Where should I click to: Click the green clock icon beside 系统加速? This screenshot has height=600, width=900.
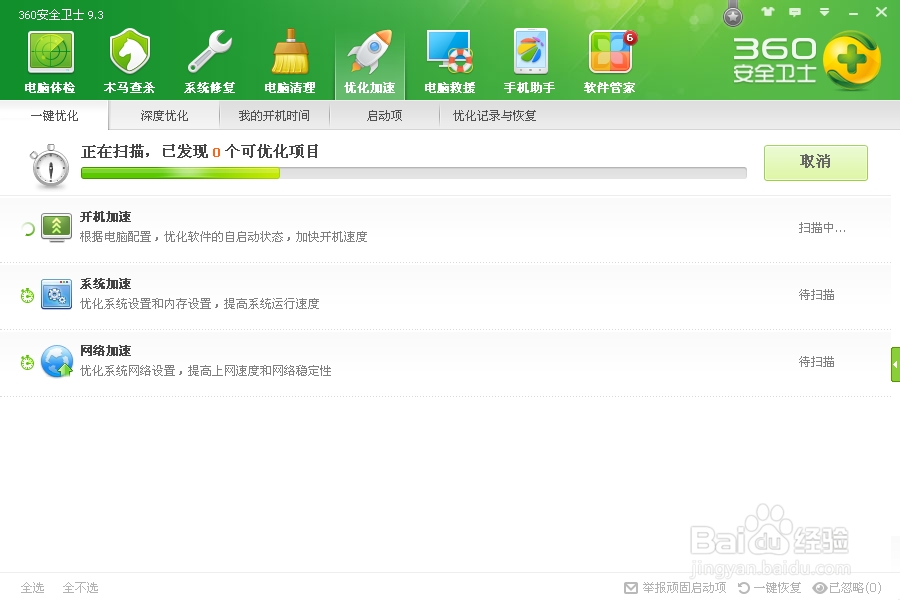[27, 296]
